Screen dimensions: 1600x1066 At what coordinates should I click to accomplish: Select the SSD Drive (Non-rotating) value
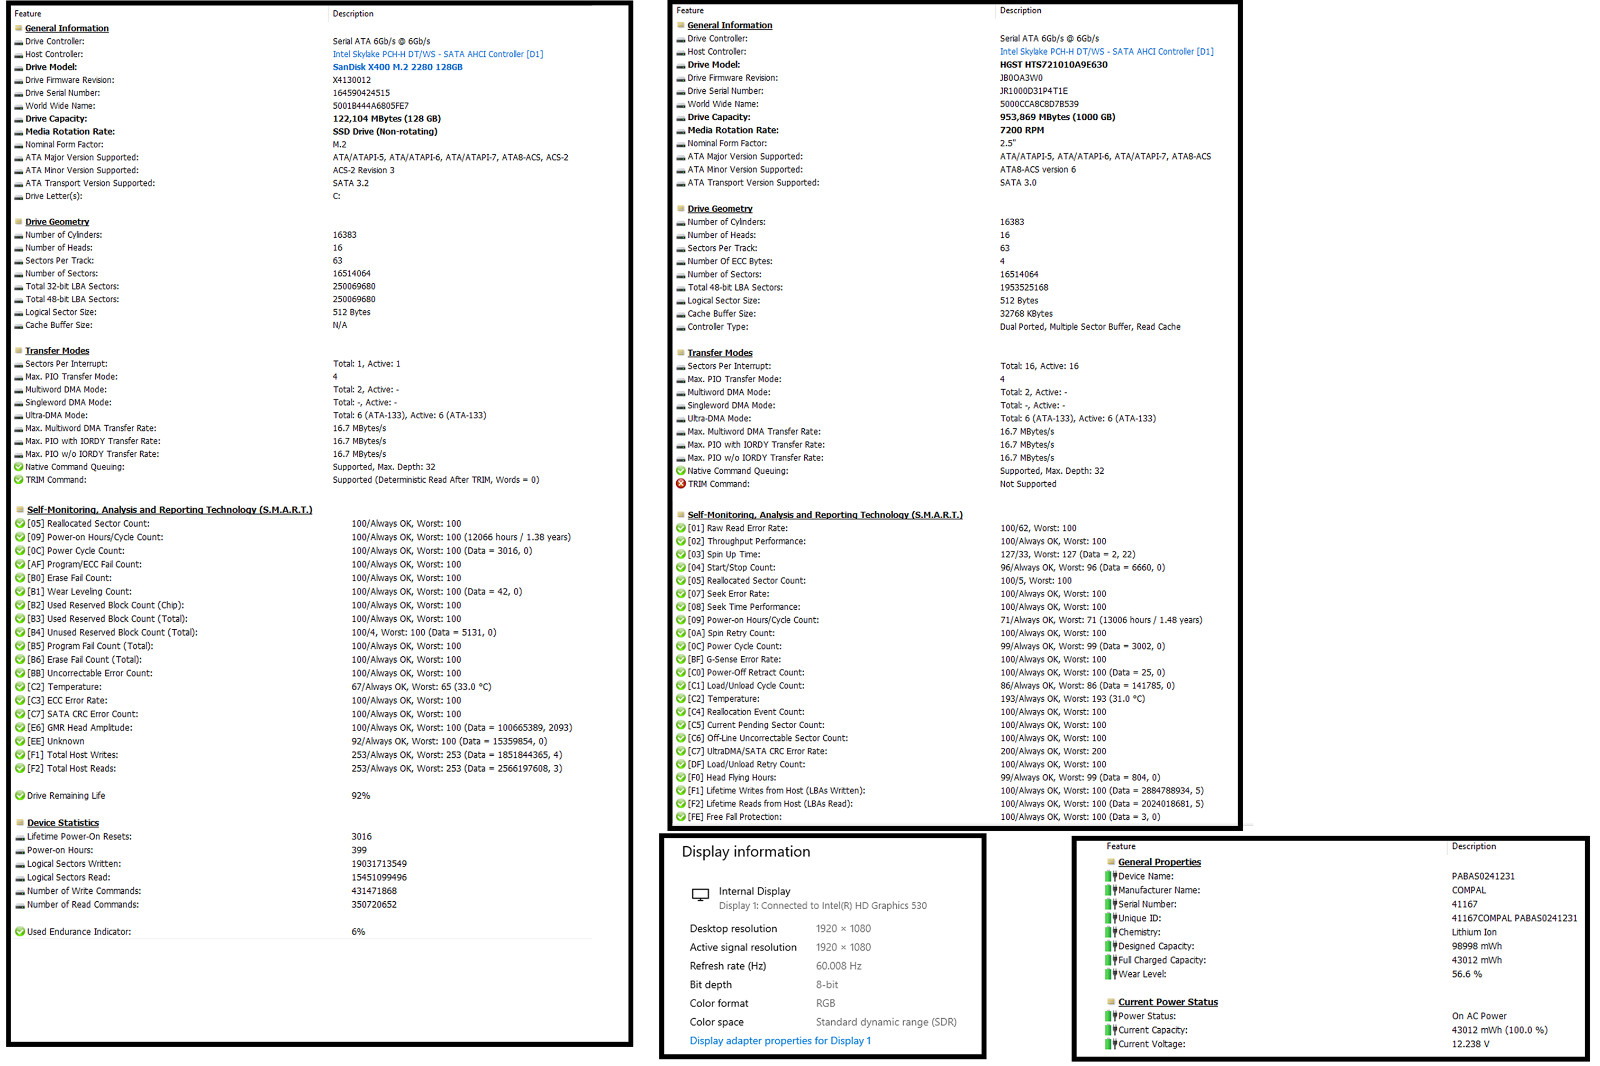click(385, 132)
